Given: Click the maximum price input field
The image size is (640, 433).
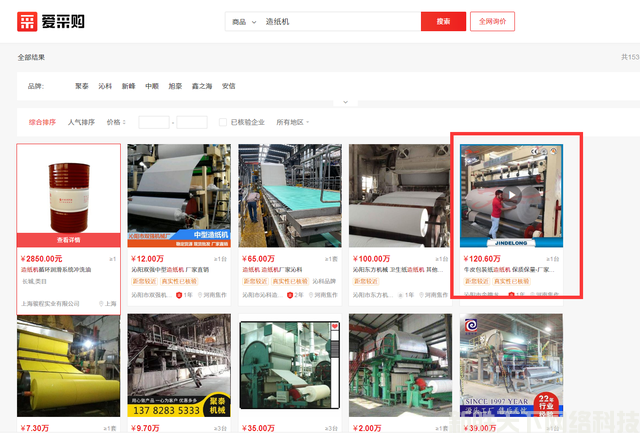Looking at the screenshot, I should [191, 122].
